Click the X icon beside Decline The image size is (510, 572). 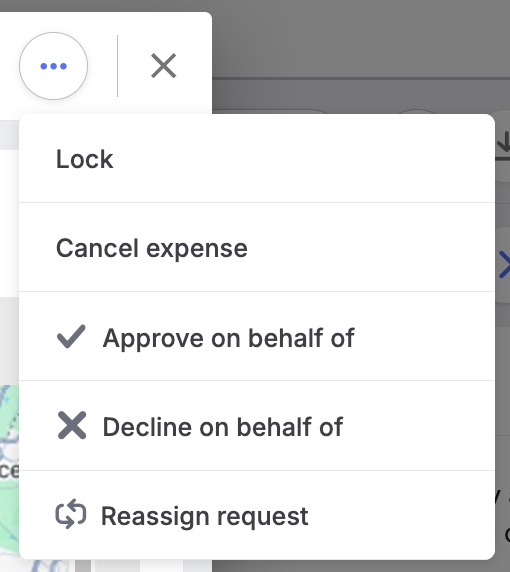72,425
